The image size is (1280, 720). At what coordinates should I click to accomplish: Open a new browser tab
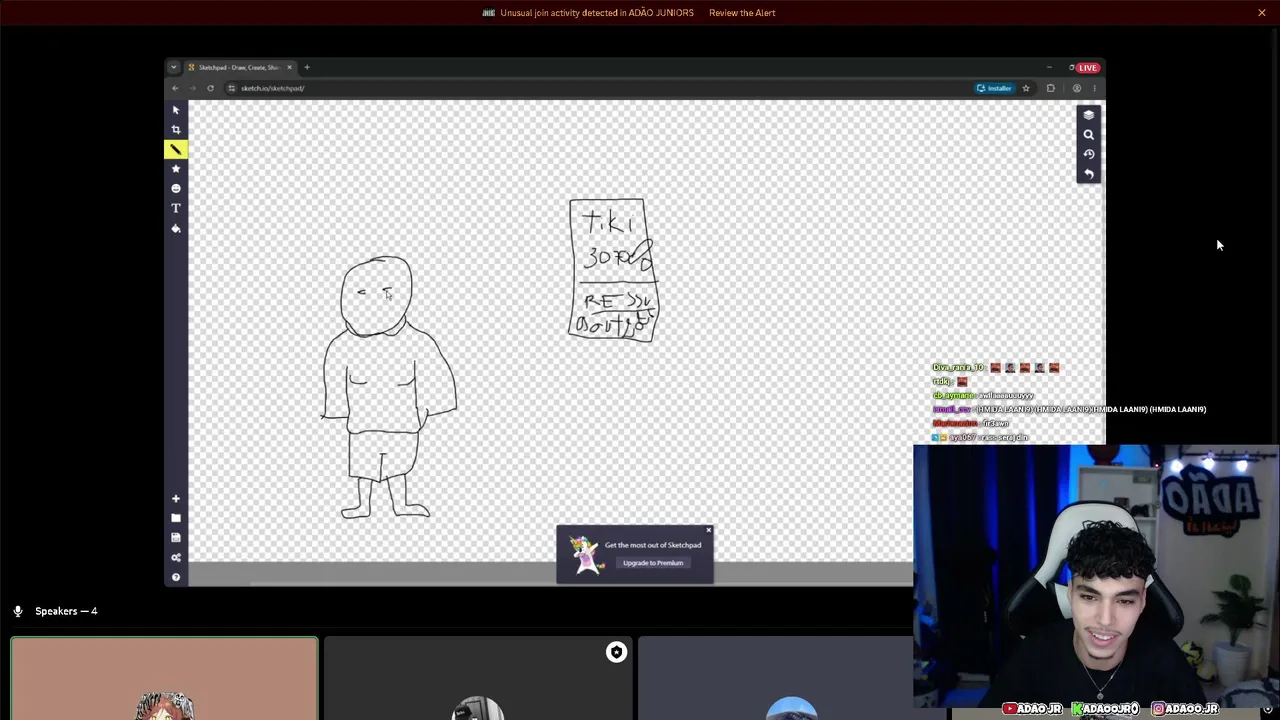tap(307, 68)
